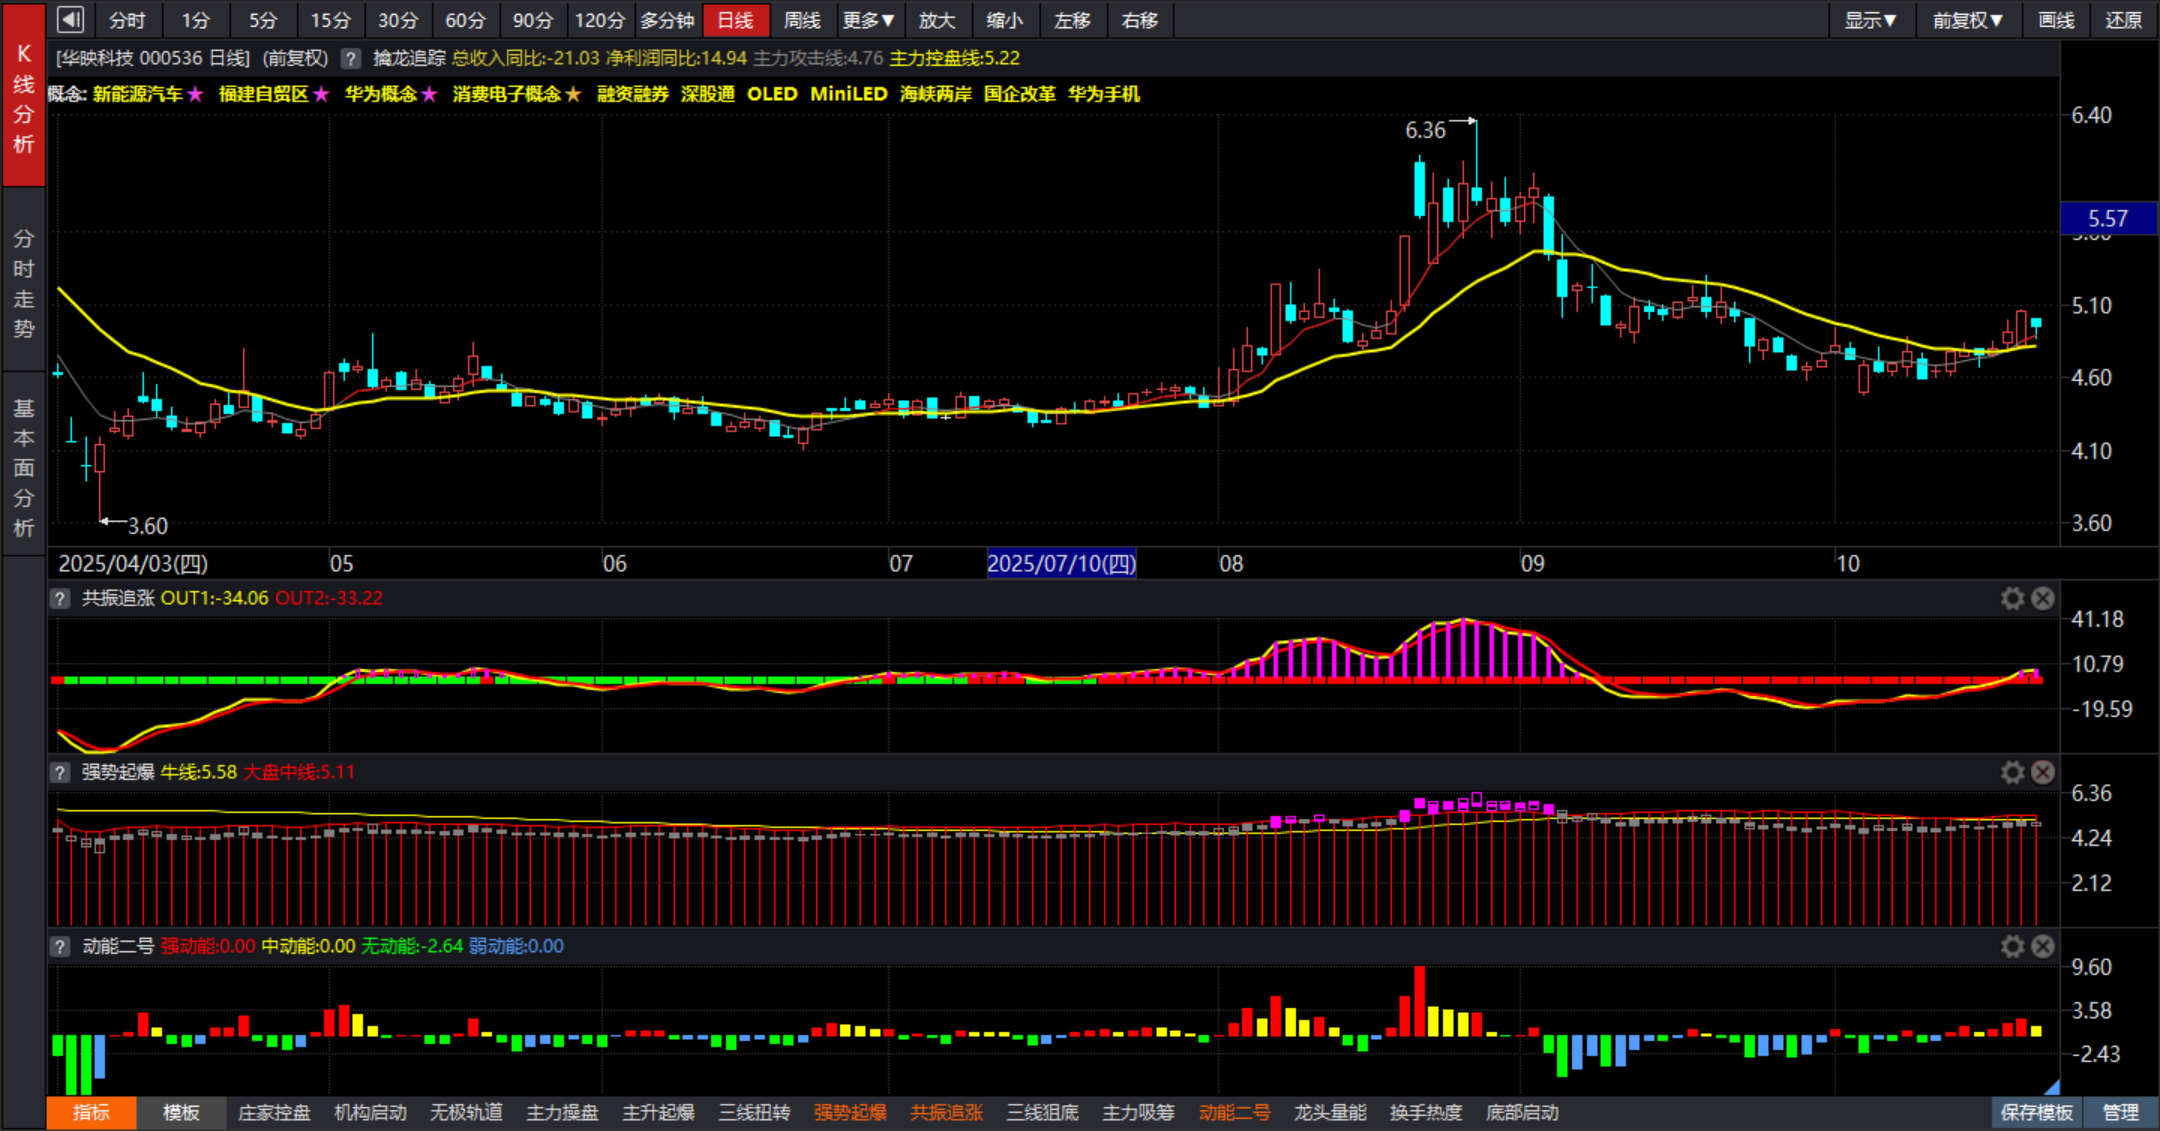
Task: Open 基本面分析 side tab
Action: tap(24, 467)
